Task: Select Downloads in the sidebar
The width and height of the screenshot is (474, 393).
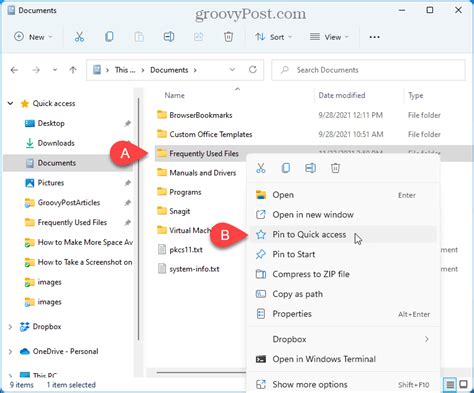Action: [x=56, y=143]
